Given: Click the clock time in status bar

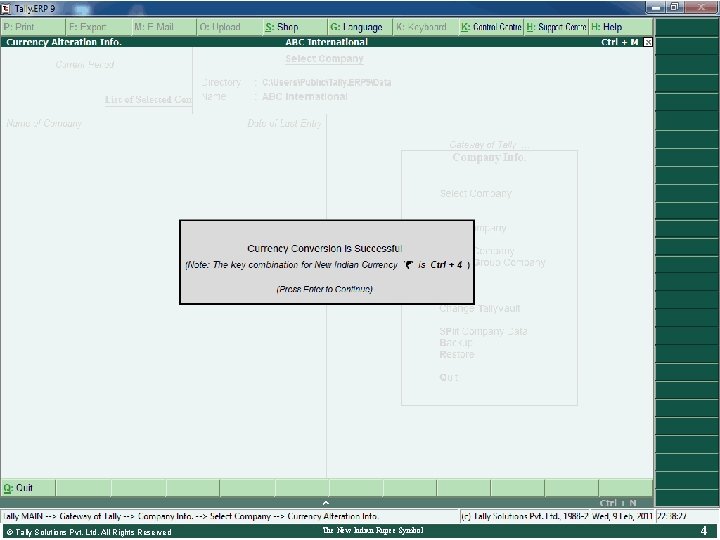Looking at the screenshot, I should (x=672, y=517).
